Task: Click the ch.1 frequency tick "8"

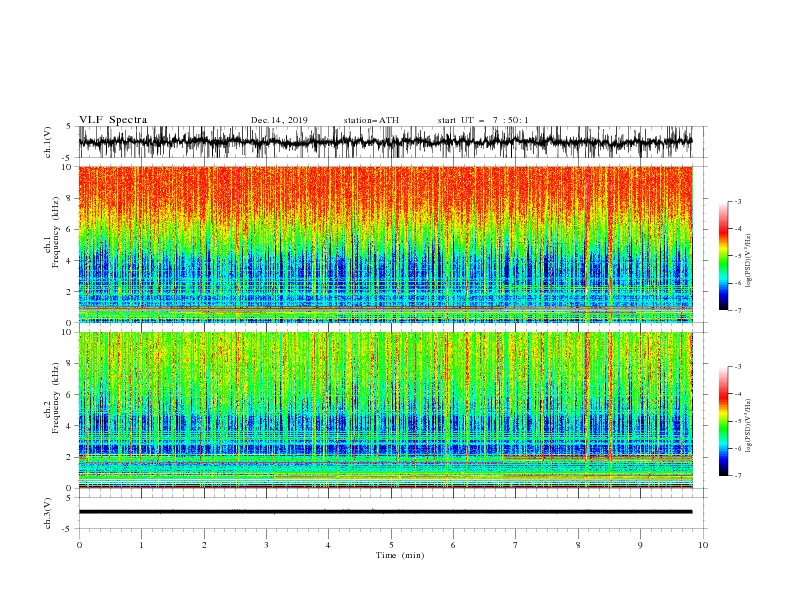Action: coord(70,198)
